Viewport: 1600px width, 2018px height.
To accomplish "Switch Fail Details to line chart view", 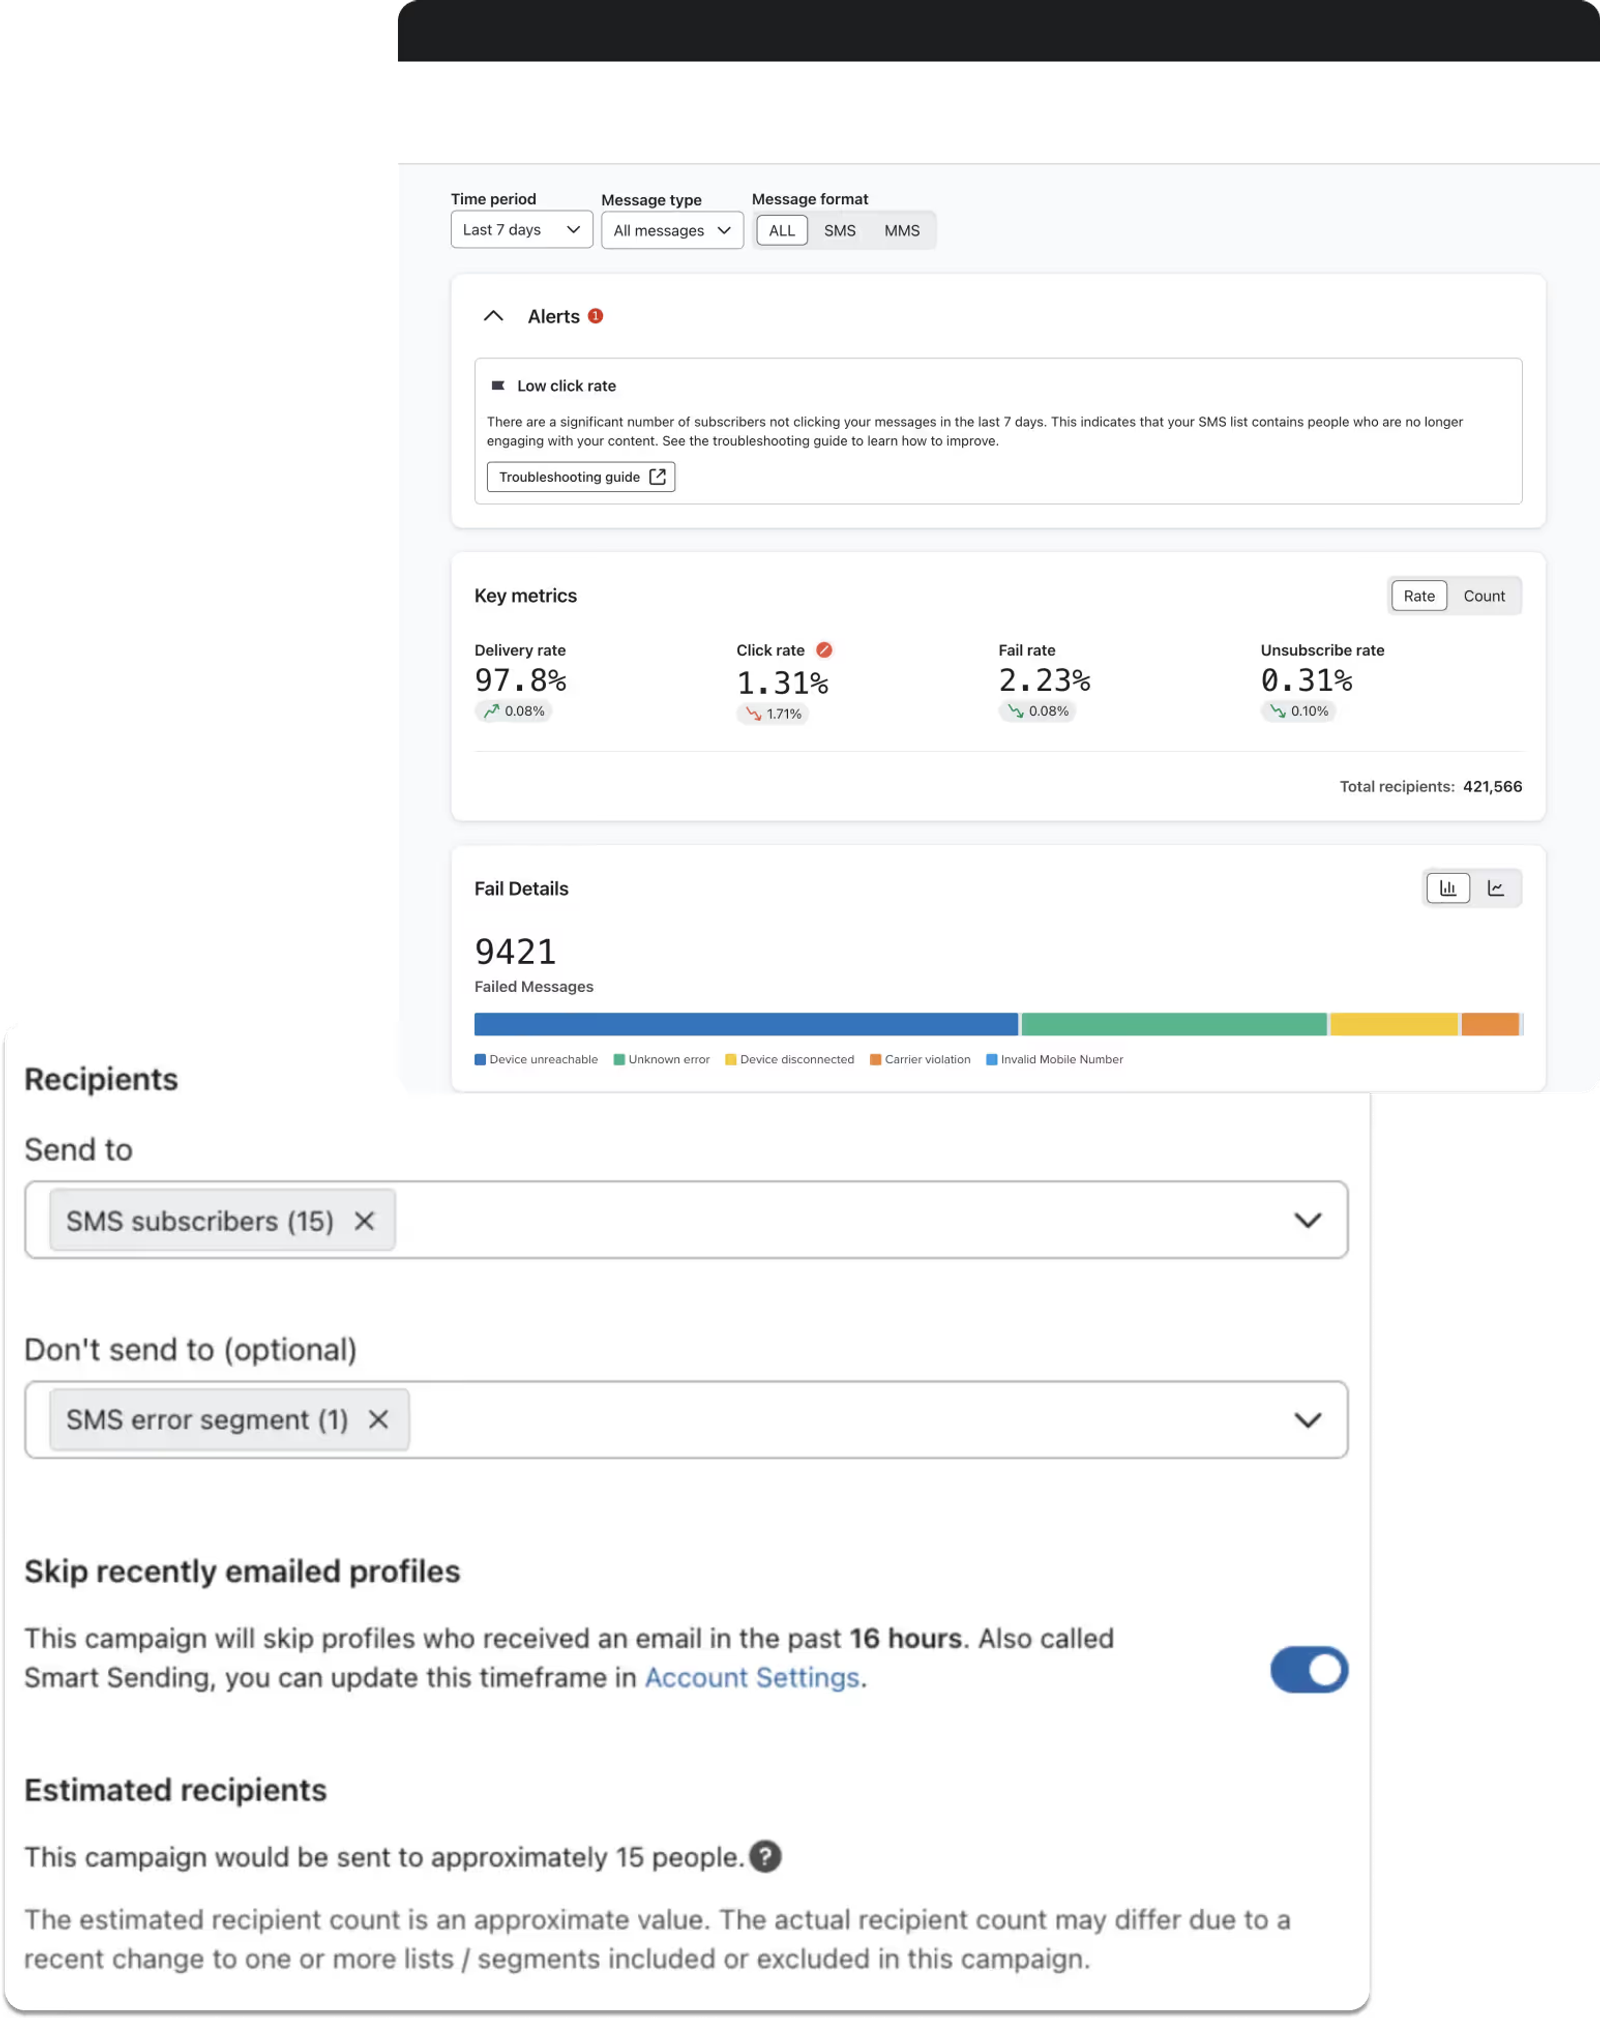I will (1496, 888).
